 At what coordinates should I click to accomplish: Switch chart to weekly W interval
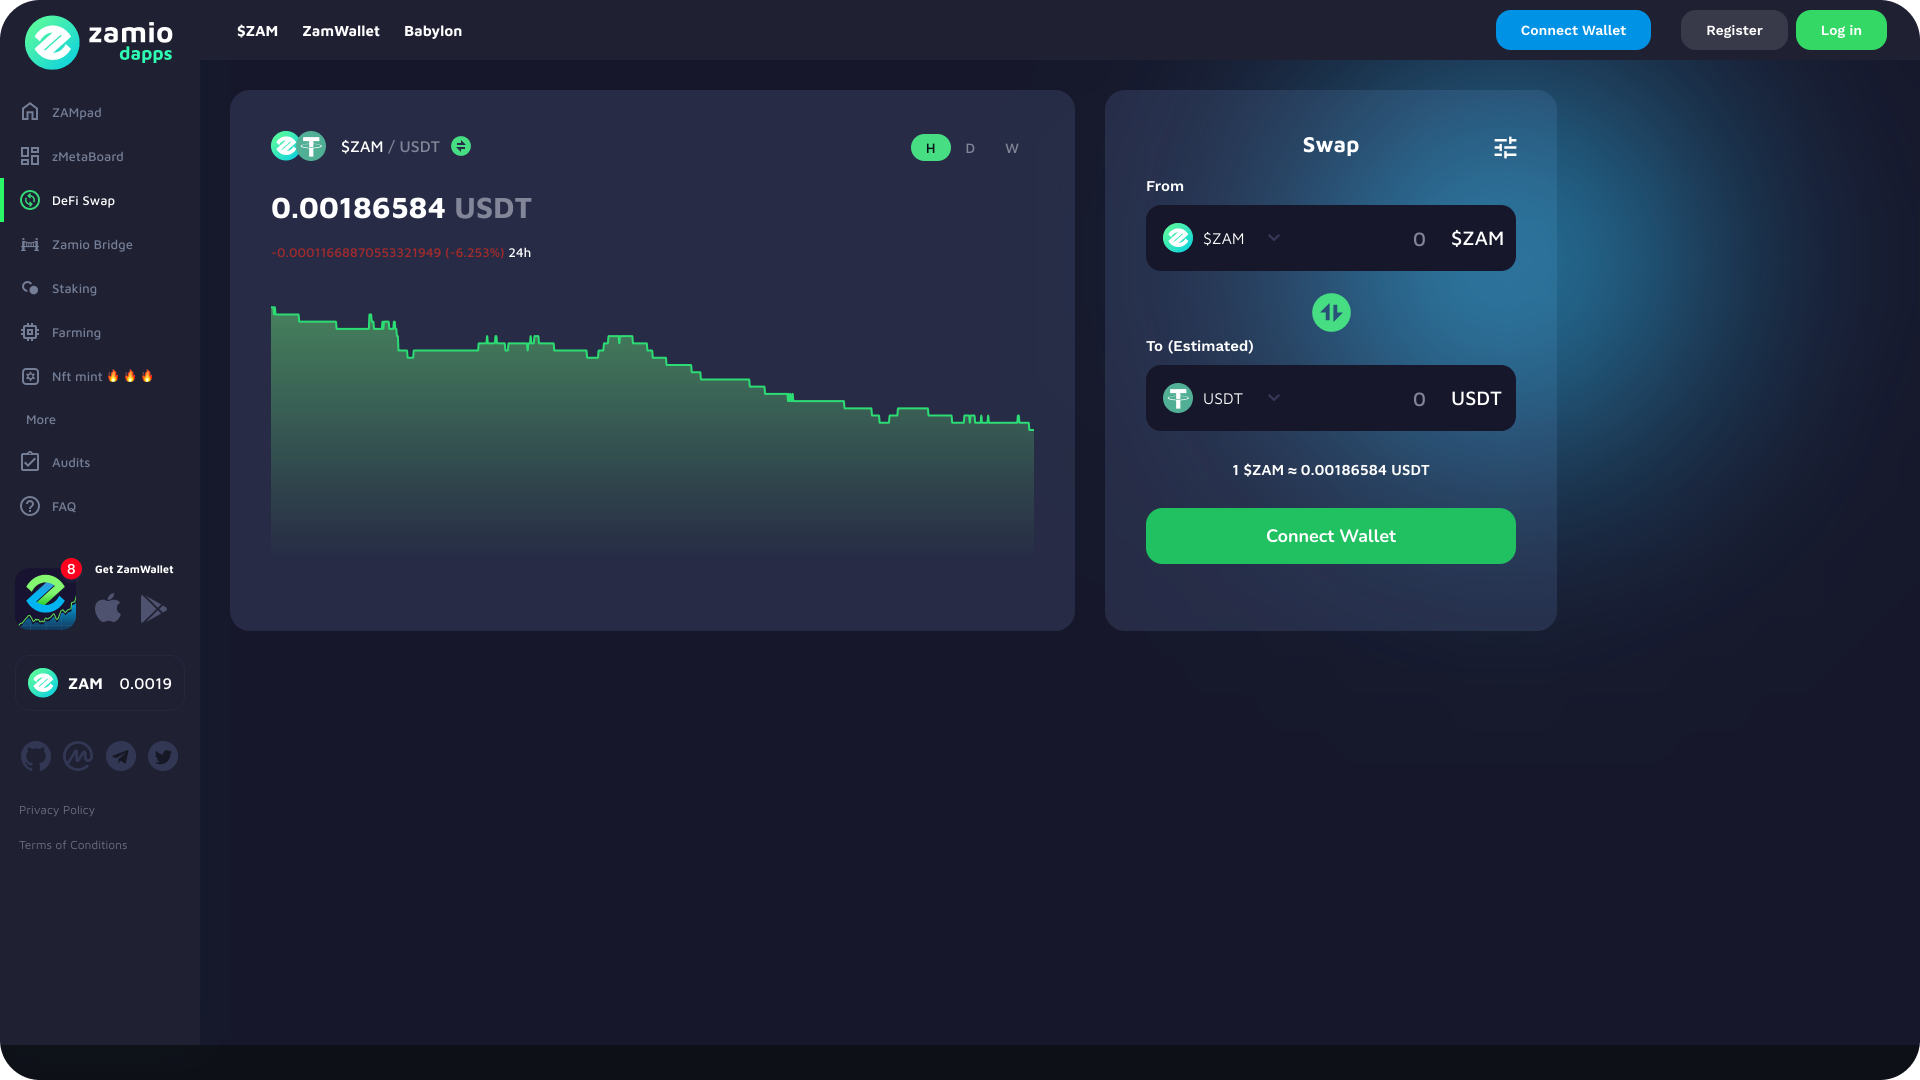pyautogui.click(x=1012, y=148)
